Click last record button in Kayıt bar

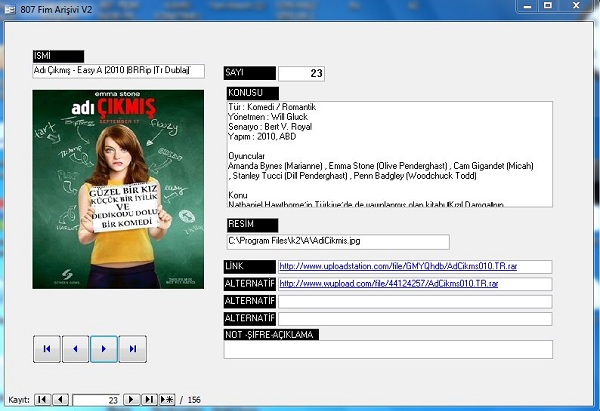point(149,400)
